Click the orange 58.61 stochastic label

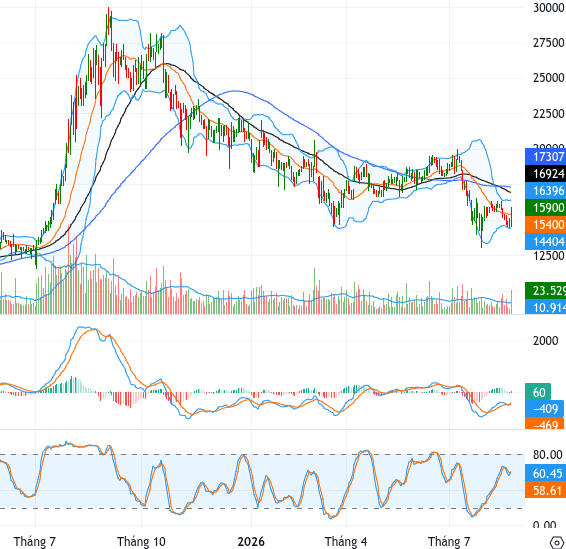pos(545,491)
